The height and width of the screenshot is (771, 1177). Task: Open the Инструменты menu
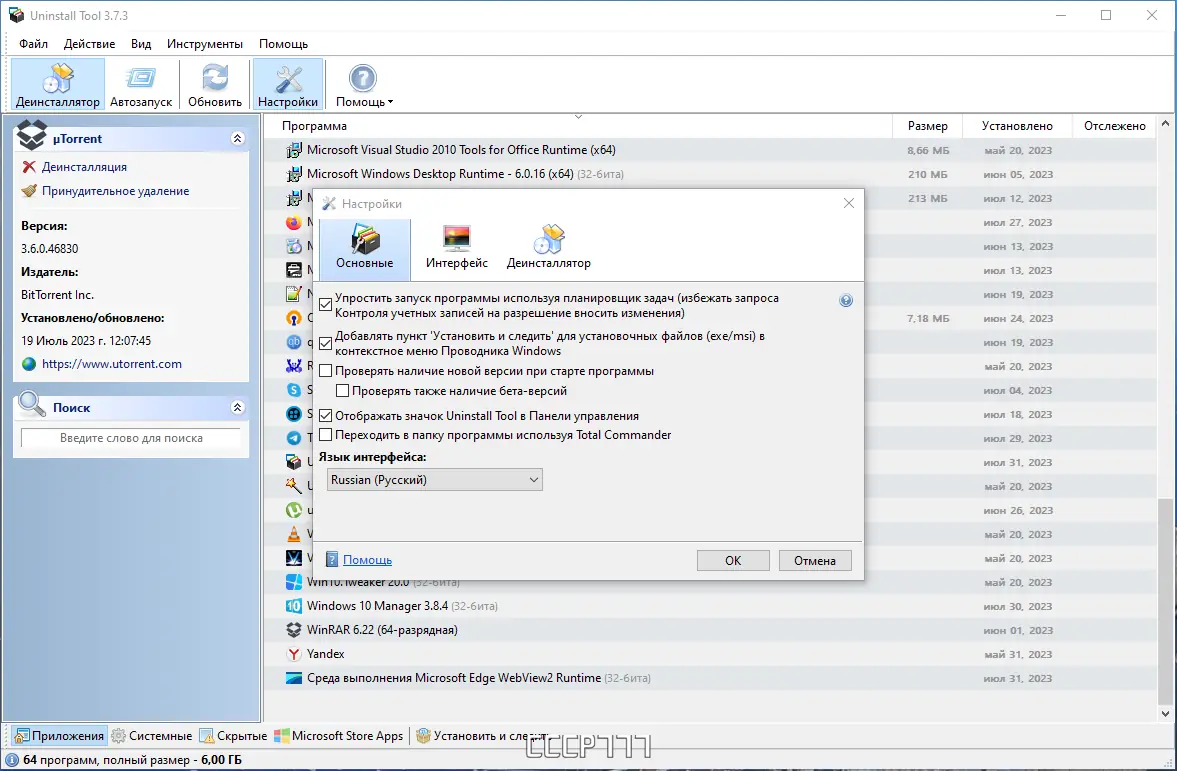click(205, 44)
